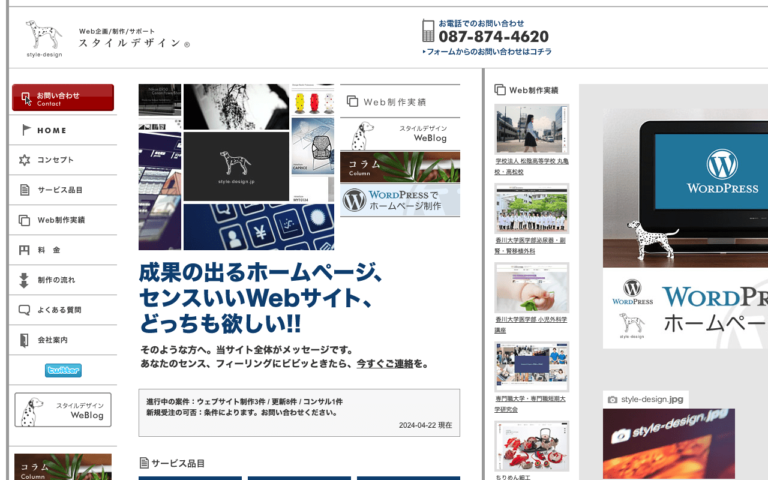Screen dimensions: 768x480
Task: Click the WordPressでホームページ制作 banner
Action: (x=400, y=200)
